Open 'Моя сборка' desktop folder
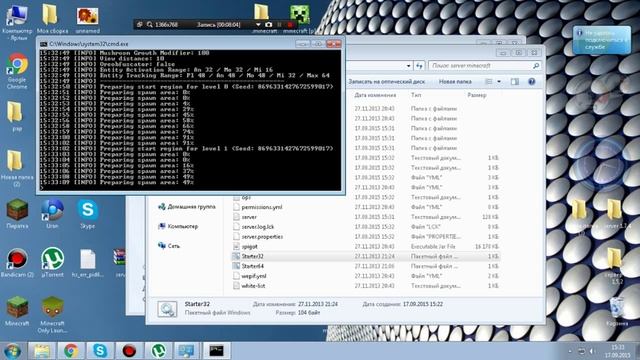The image size is (640, 360). click(52, 19)
